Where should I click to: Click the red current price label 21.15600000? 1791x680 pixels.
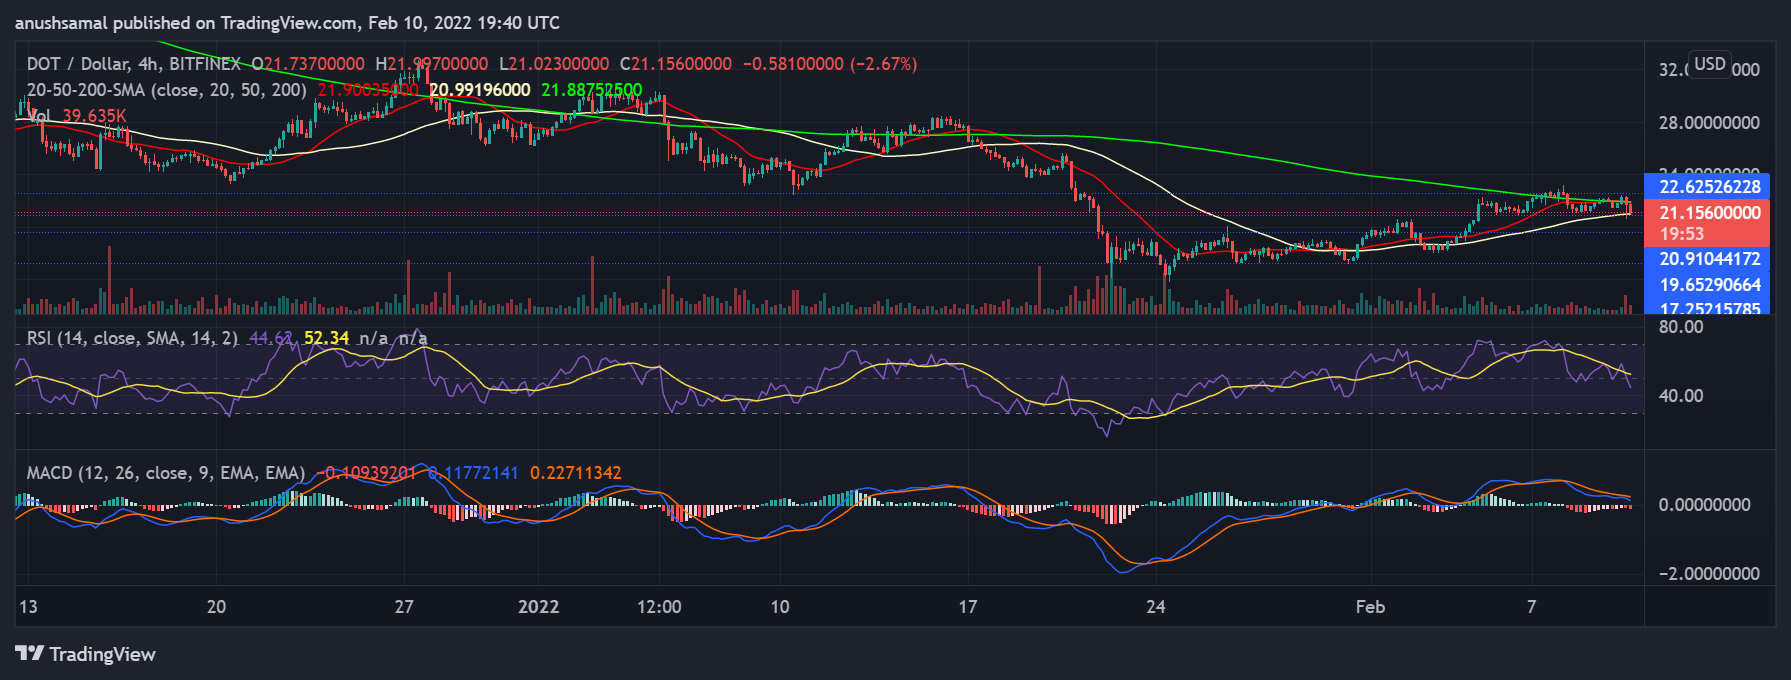(1709, 213)
